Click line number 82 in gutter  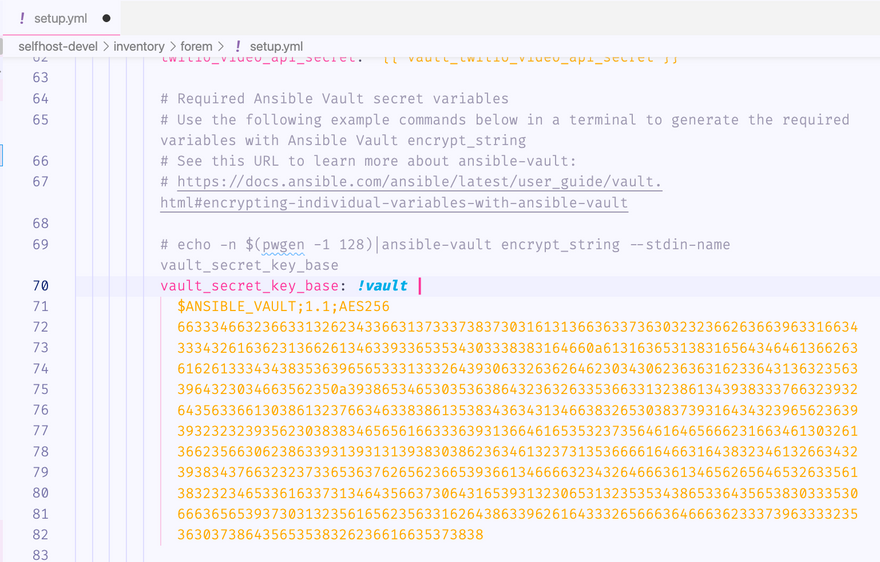[40, 534]
